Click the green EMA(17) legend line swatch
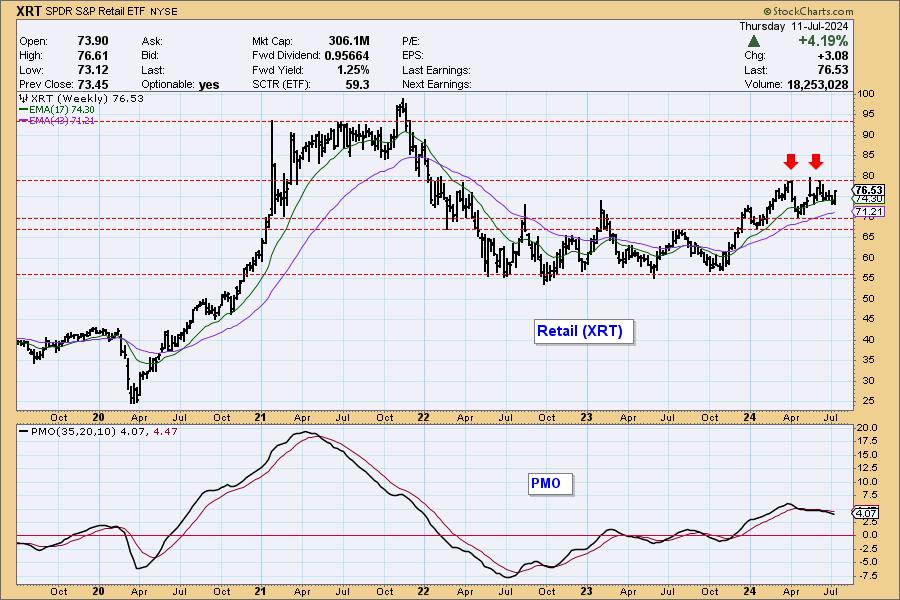 pyautogui.click(x=24, y=110)
